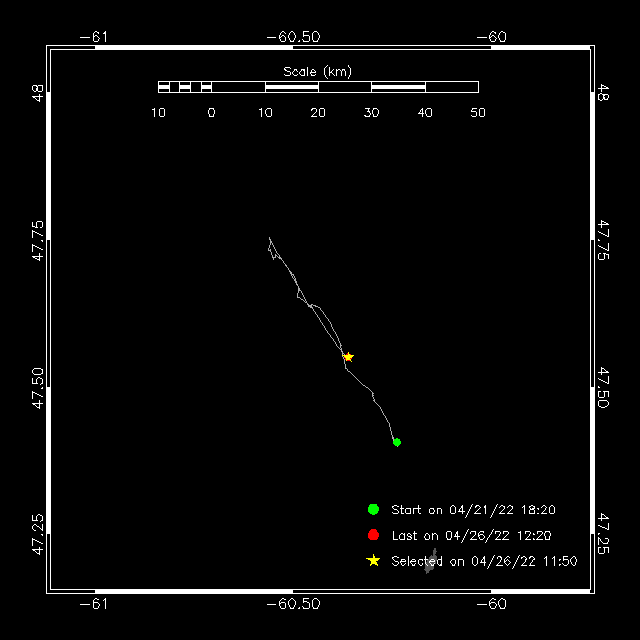The height and width of the screenshot is (640, 640).
Task: Click the northern tip of the track line
Action: (x=269, y=238)
